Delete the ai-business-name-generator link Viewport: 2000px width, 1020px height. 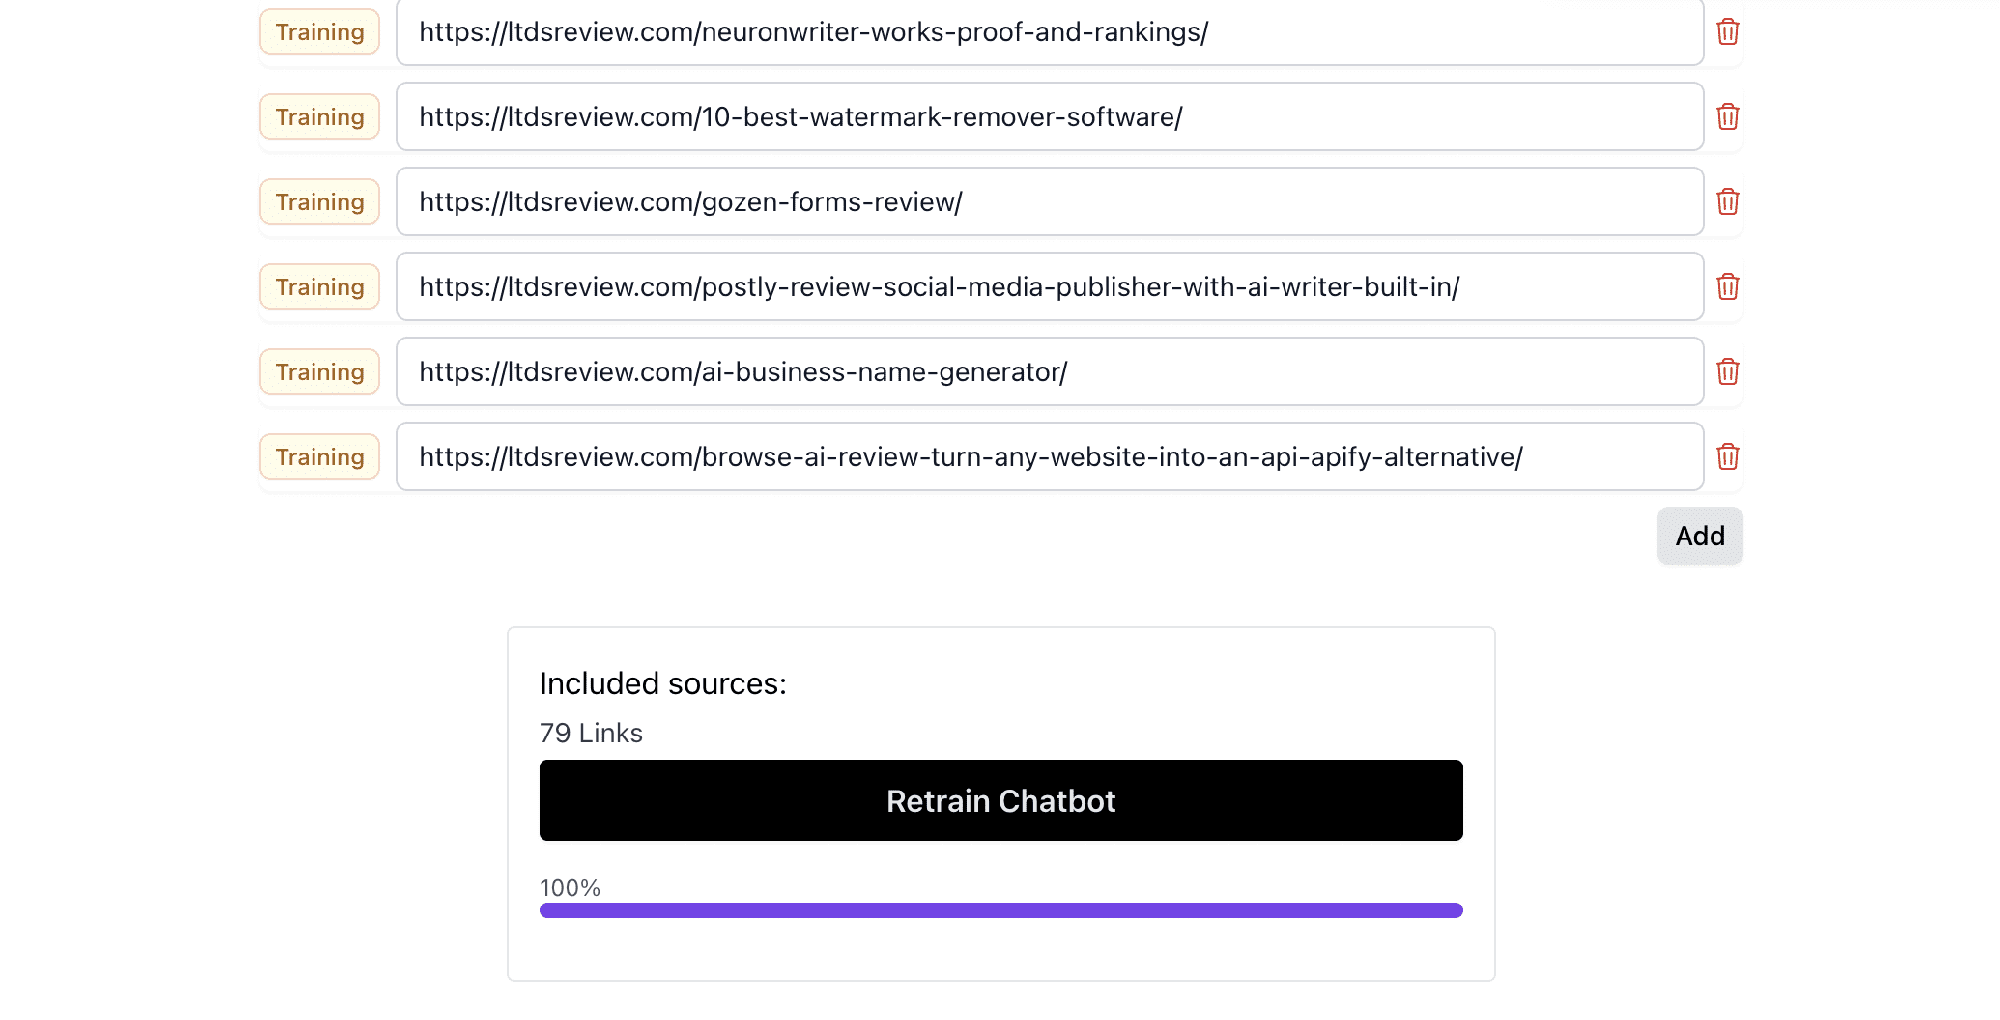click(1727, 372)
